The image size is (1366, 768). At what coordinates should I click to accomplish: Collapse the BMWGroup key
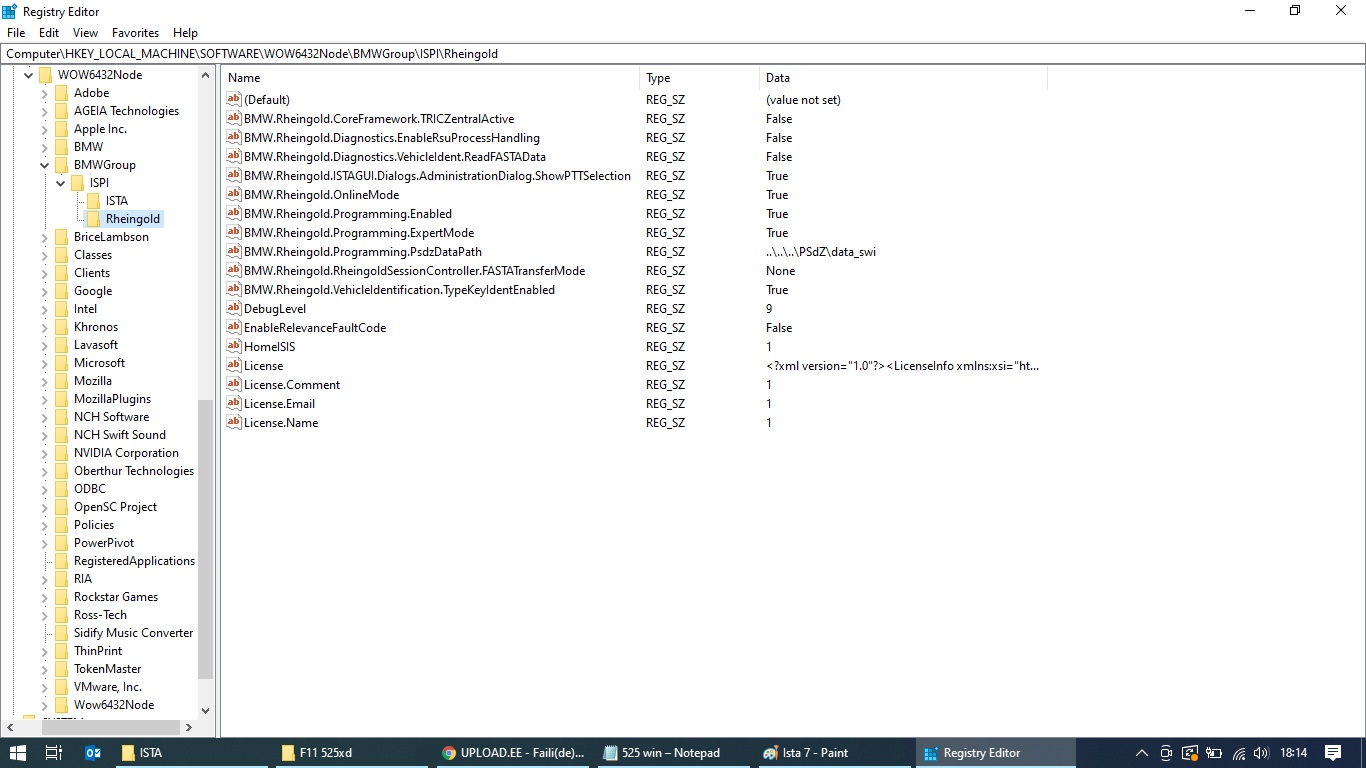click(x=44, y=165)
